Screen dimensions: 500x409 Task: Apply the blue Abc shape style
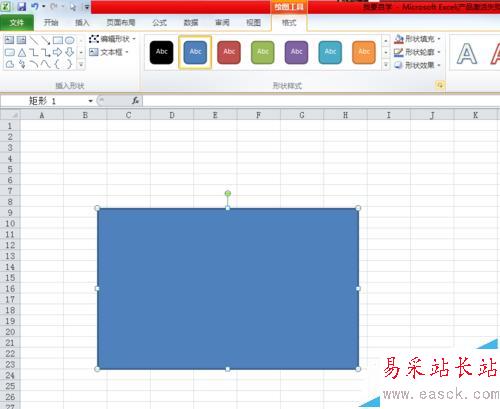click(x=195, y=52)
